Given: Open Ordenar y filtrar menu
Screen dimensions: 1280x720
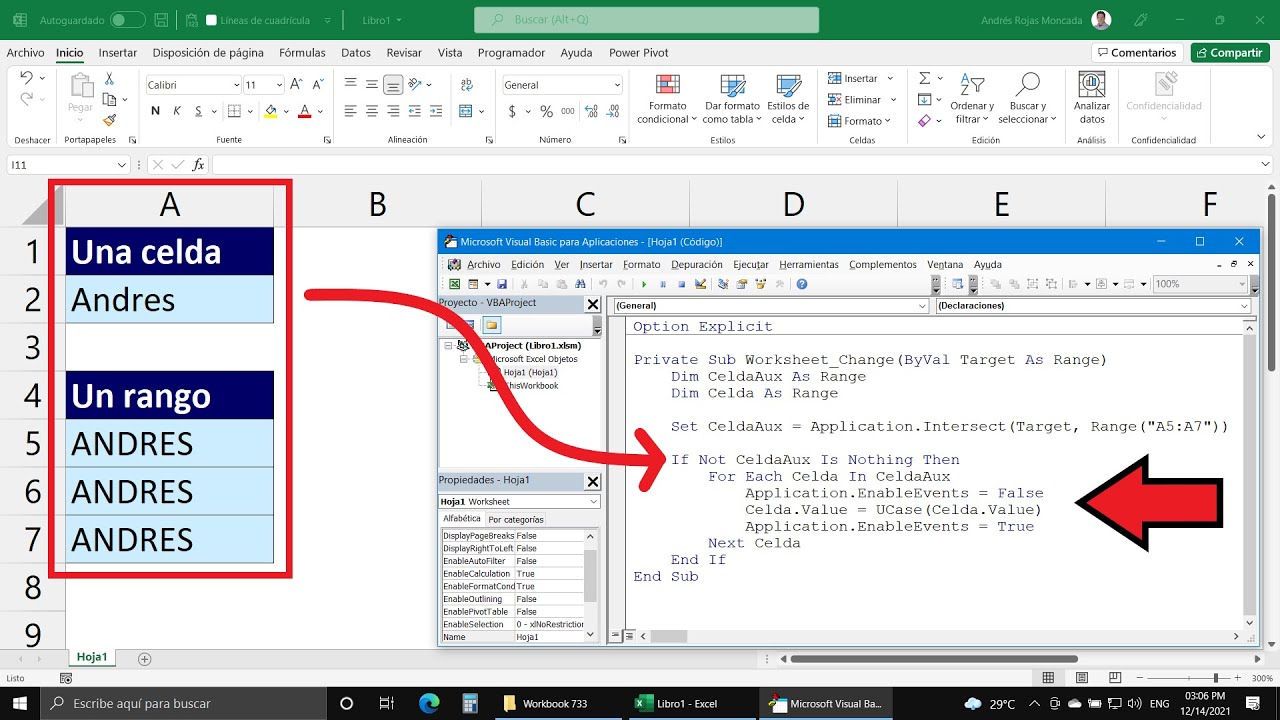Looking at the screenshot, I should (971, 98).
